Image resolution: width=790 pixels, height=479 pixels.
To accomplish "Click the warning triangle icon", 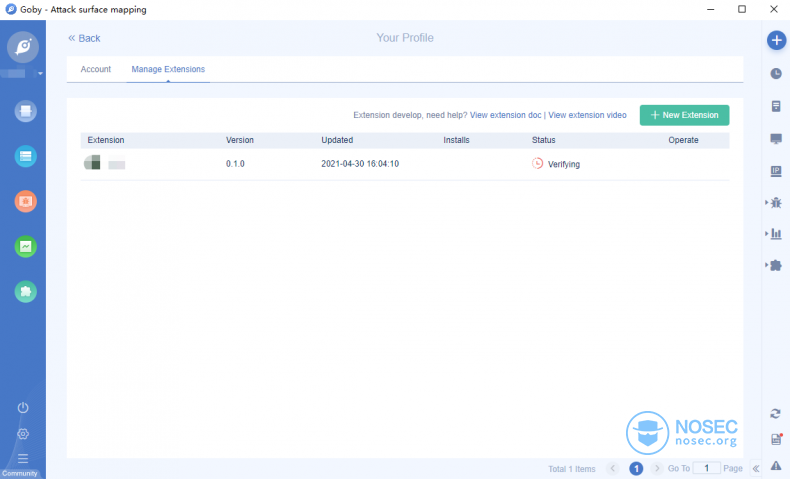I will [776, 465].
